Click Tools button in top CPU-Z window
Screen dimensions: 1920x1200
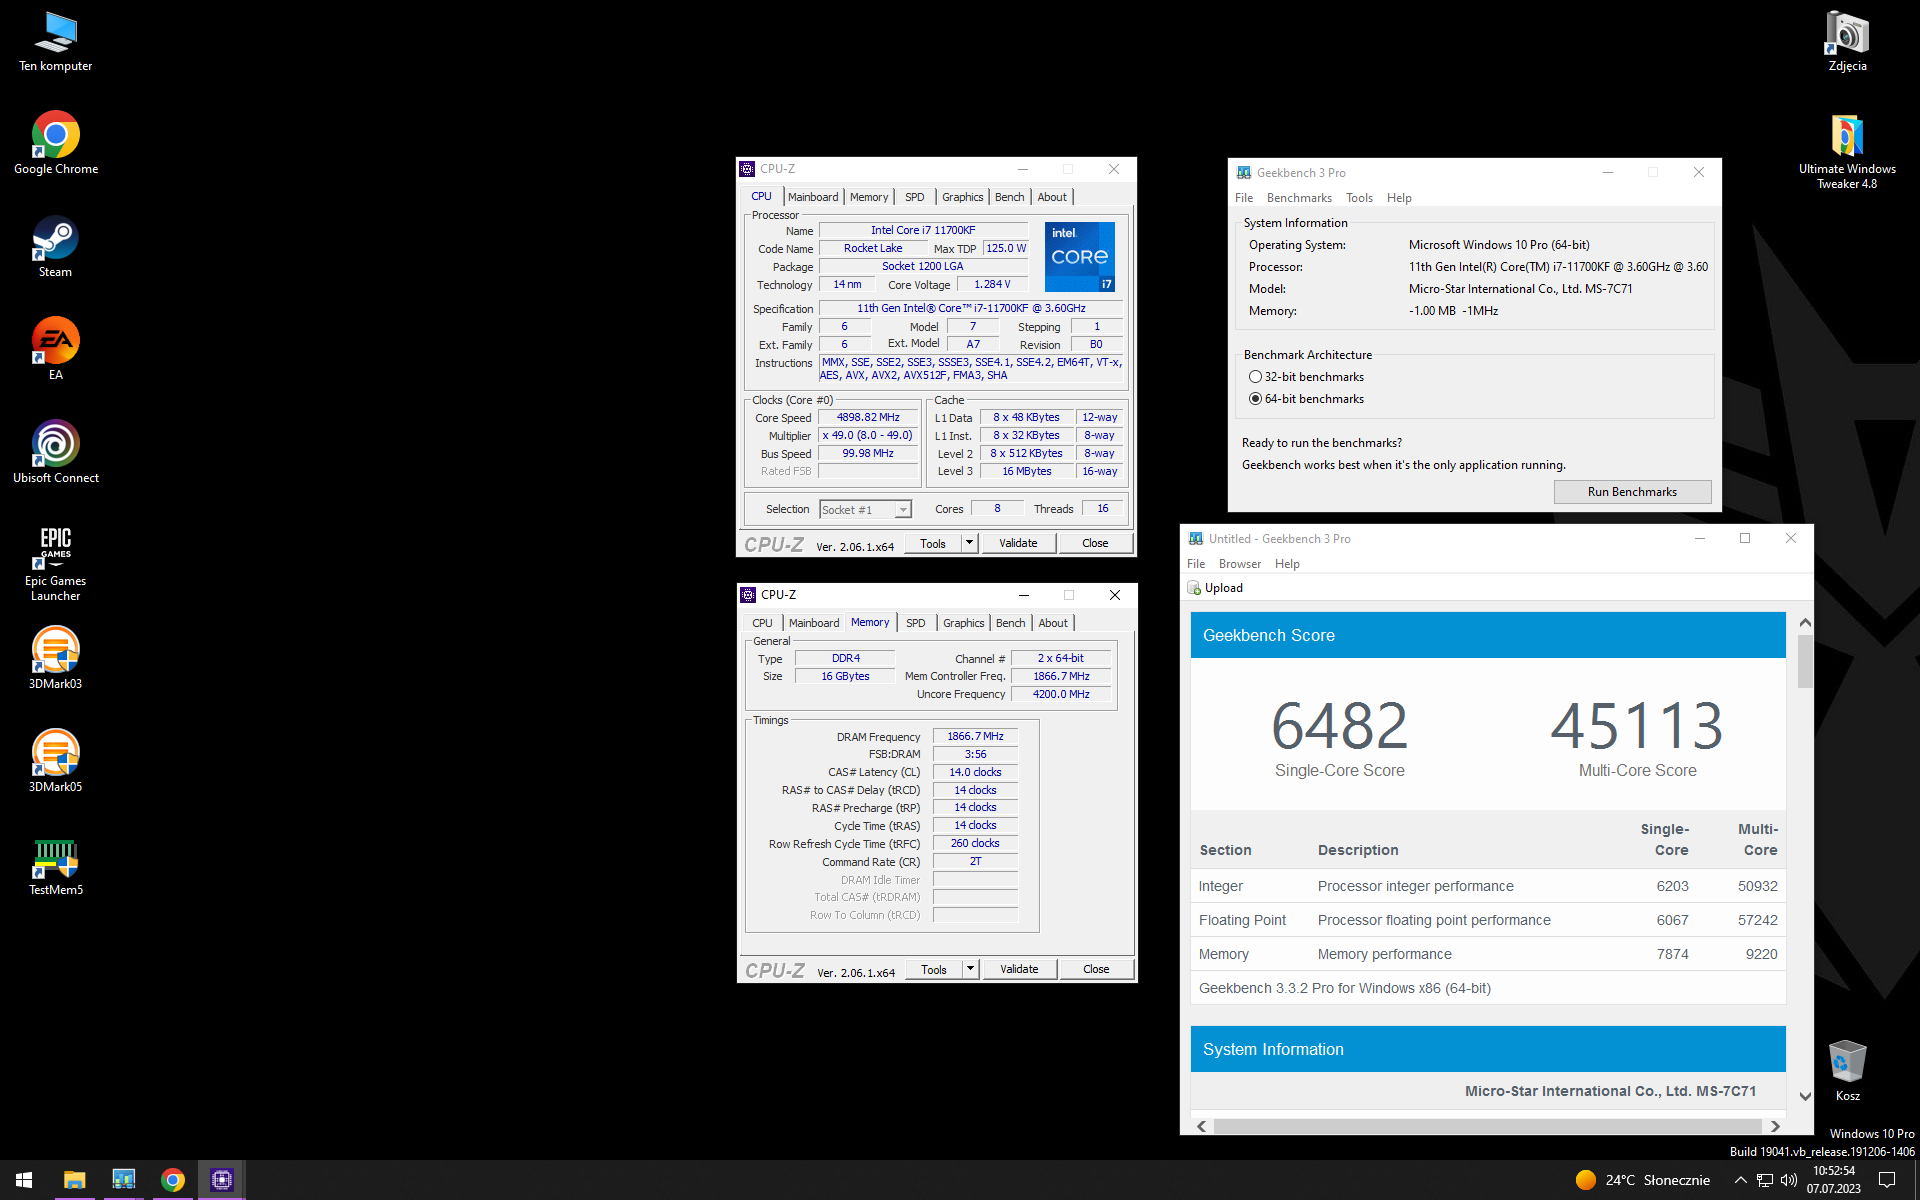[933, 543]
